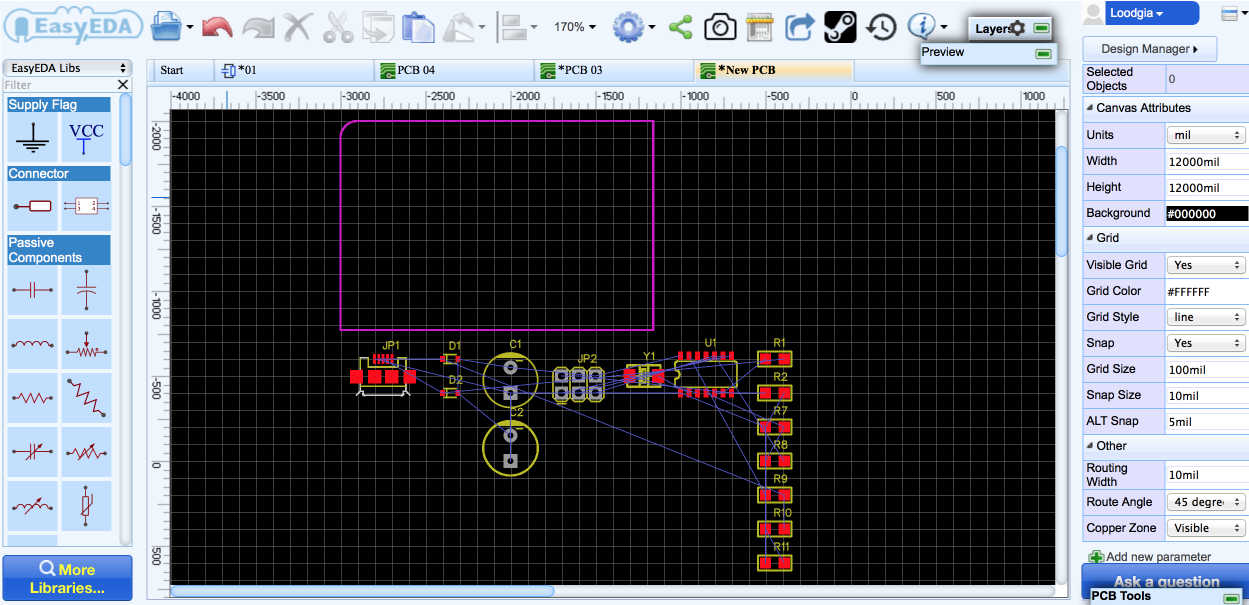Click the EasyEDA logo
This screenshot has height=605, width=1249.
coord(73,27)
